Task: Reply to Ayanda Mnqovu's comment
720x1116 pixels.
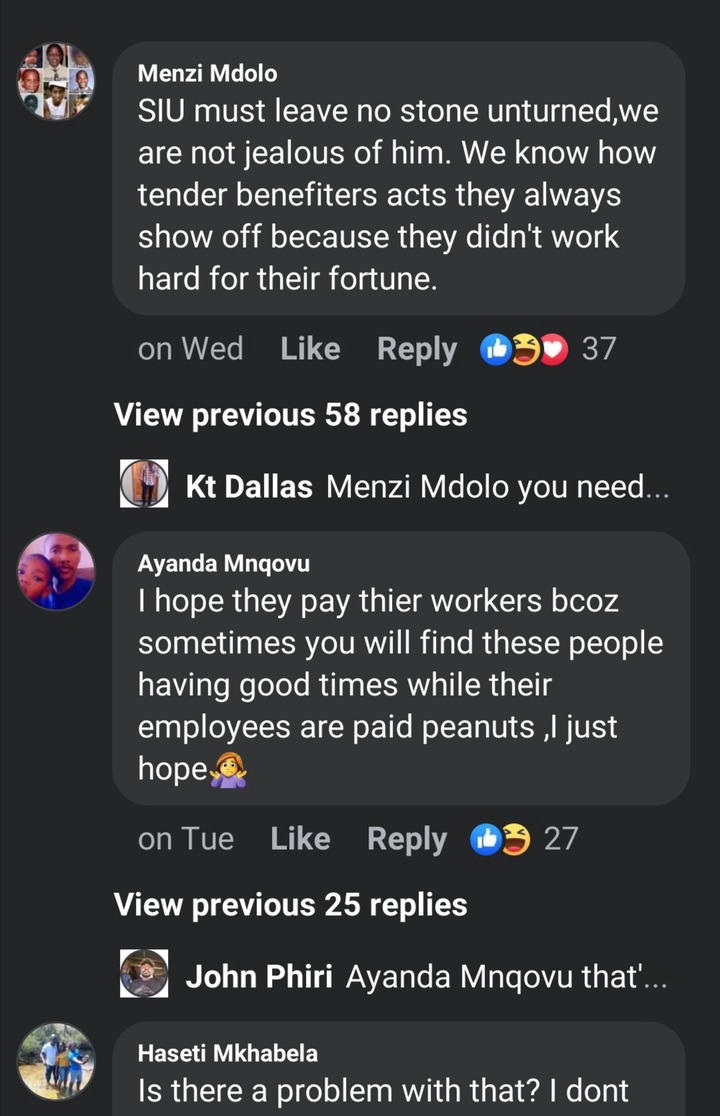Action: click(x=407, y=840)
